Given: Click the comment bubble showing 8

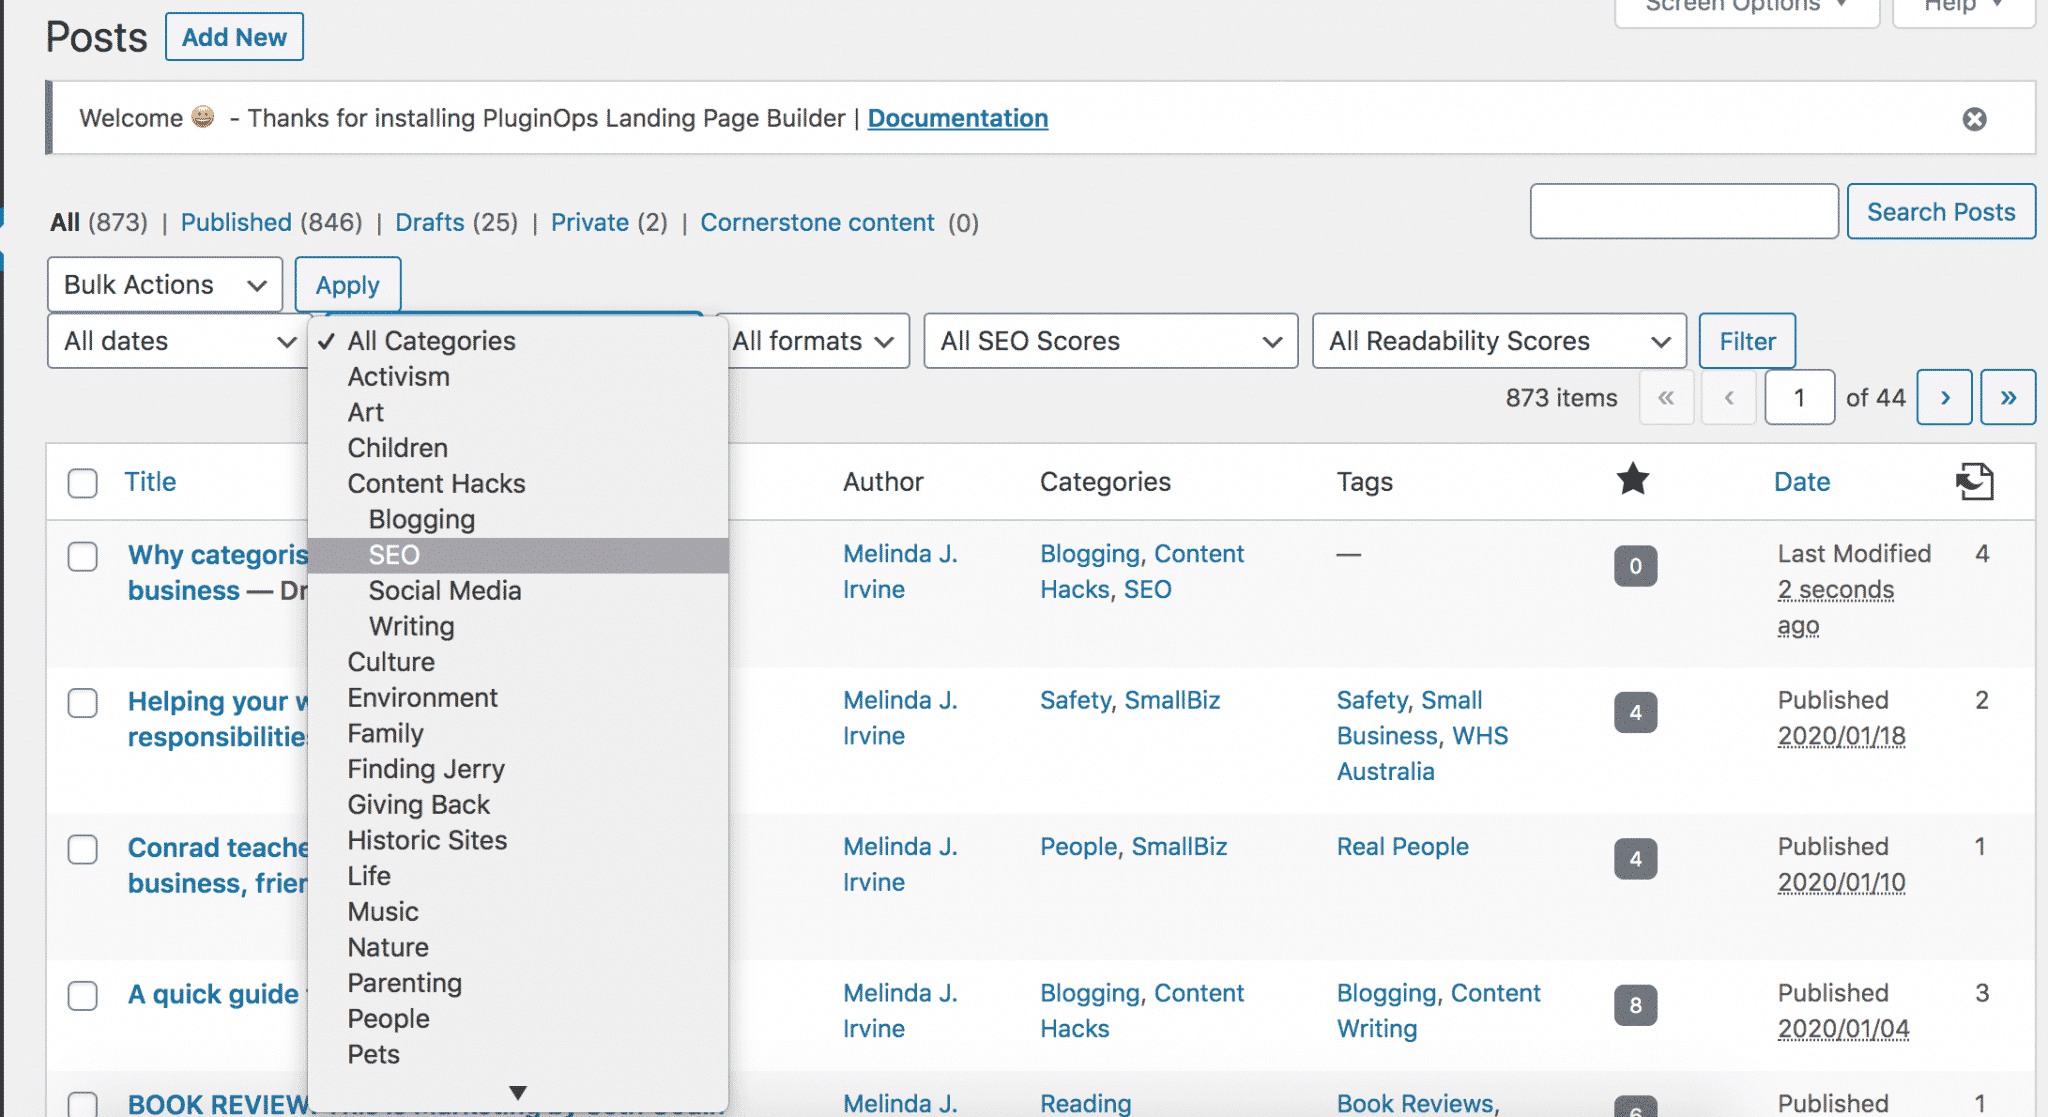Looking at the screenshot, I should [x=1634, y=1006].
